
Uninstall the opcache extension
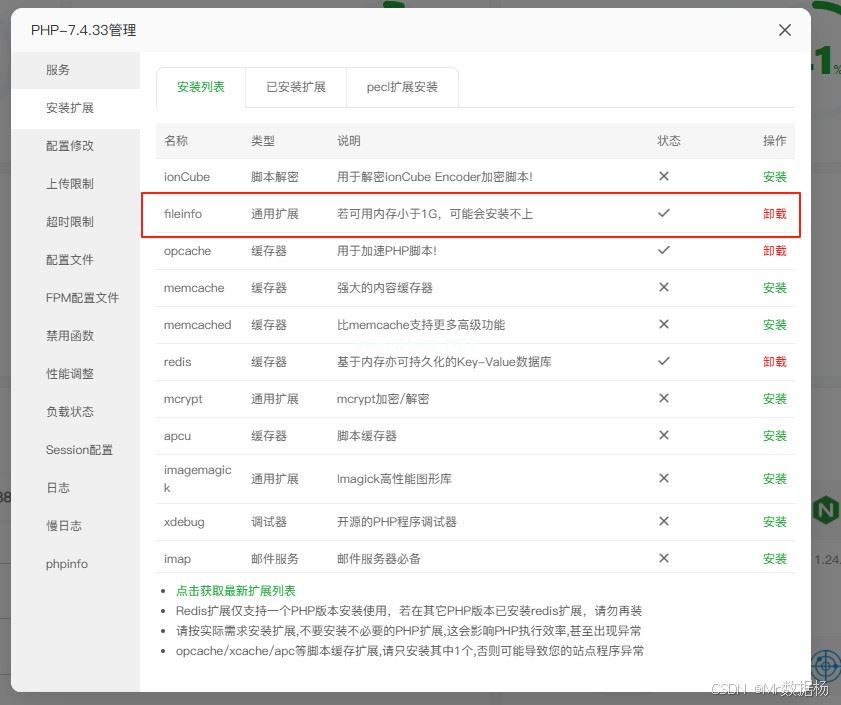coord(774,251)
